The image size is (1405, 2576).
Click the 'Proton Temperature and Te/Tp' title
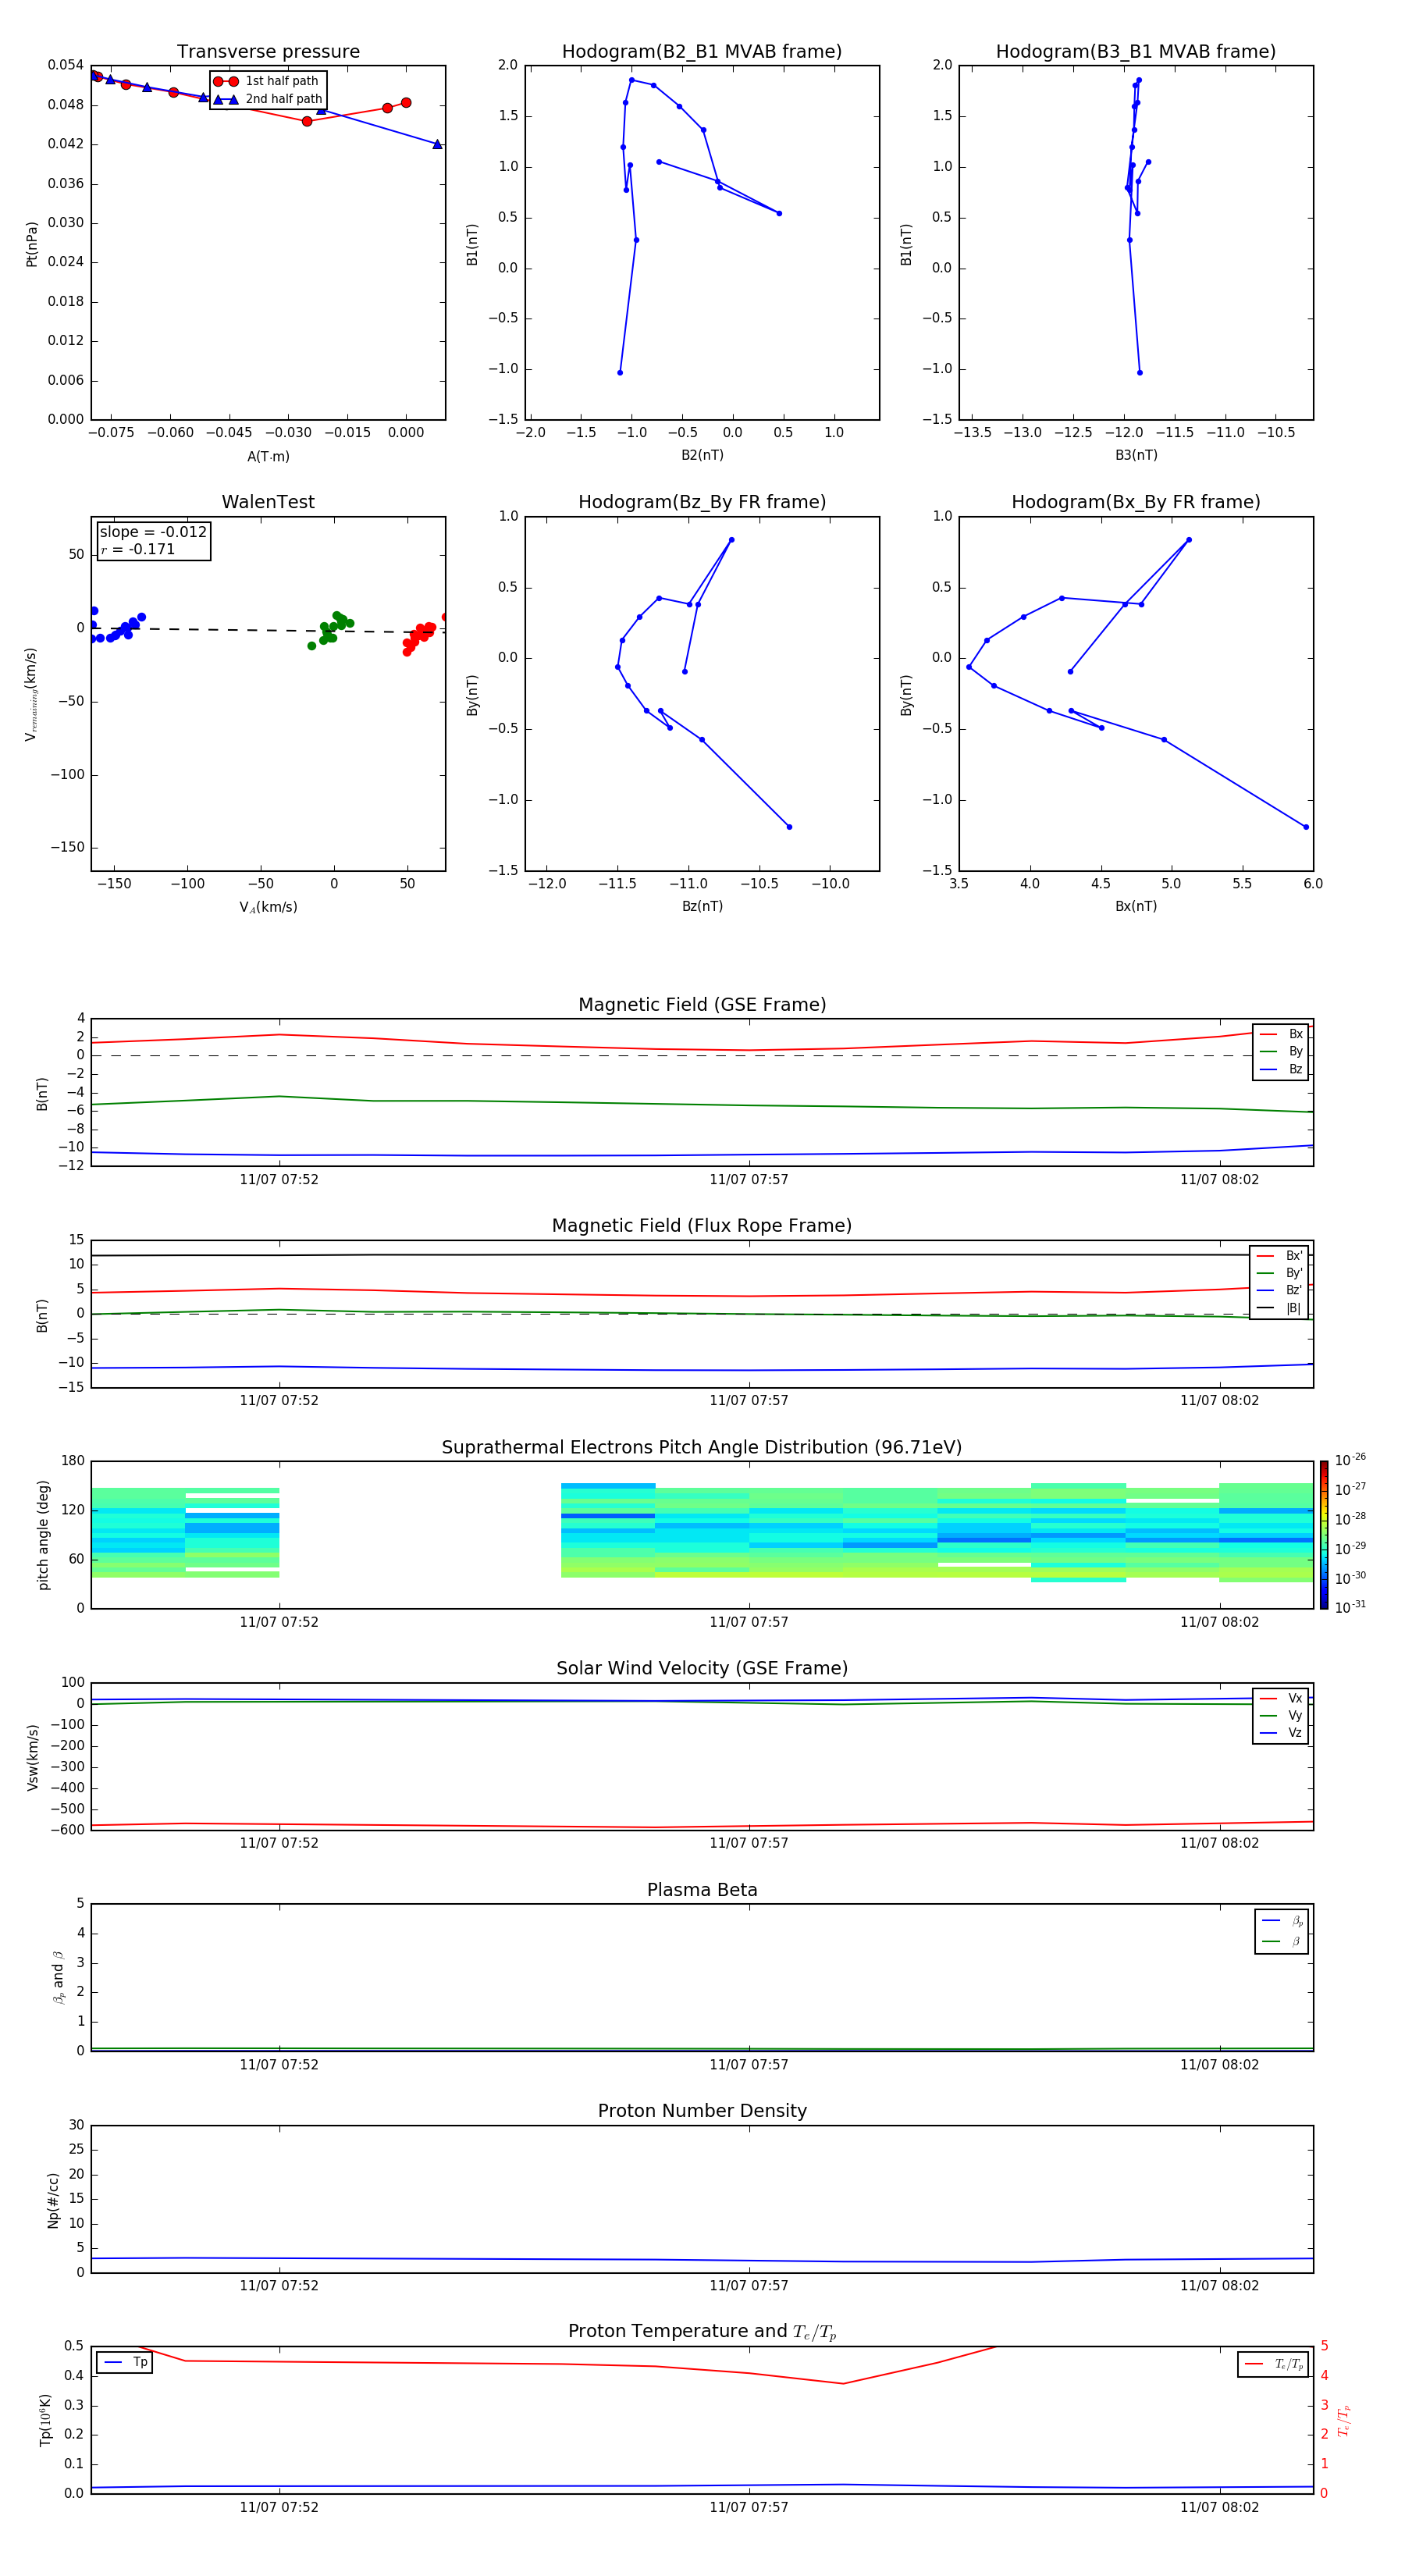[702, 2333]
